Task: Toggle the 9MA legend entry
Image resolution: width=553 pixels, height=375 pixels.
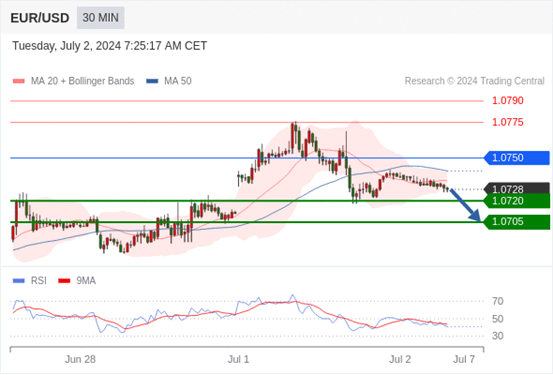Action: (77, 281)
